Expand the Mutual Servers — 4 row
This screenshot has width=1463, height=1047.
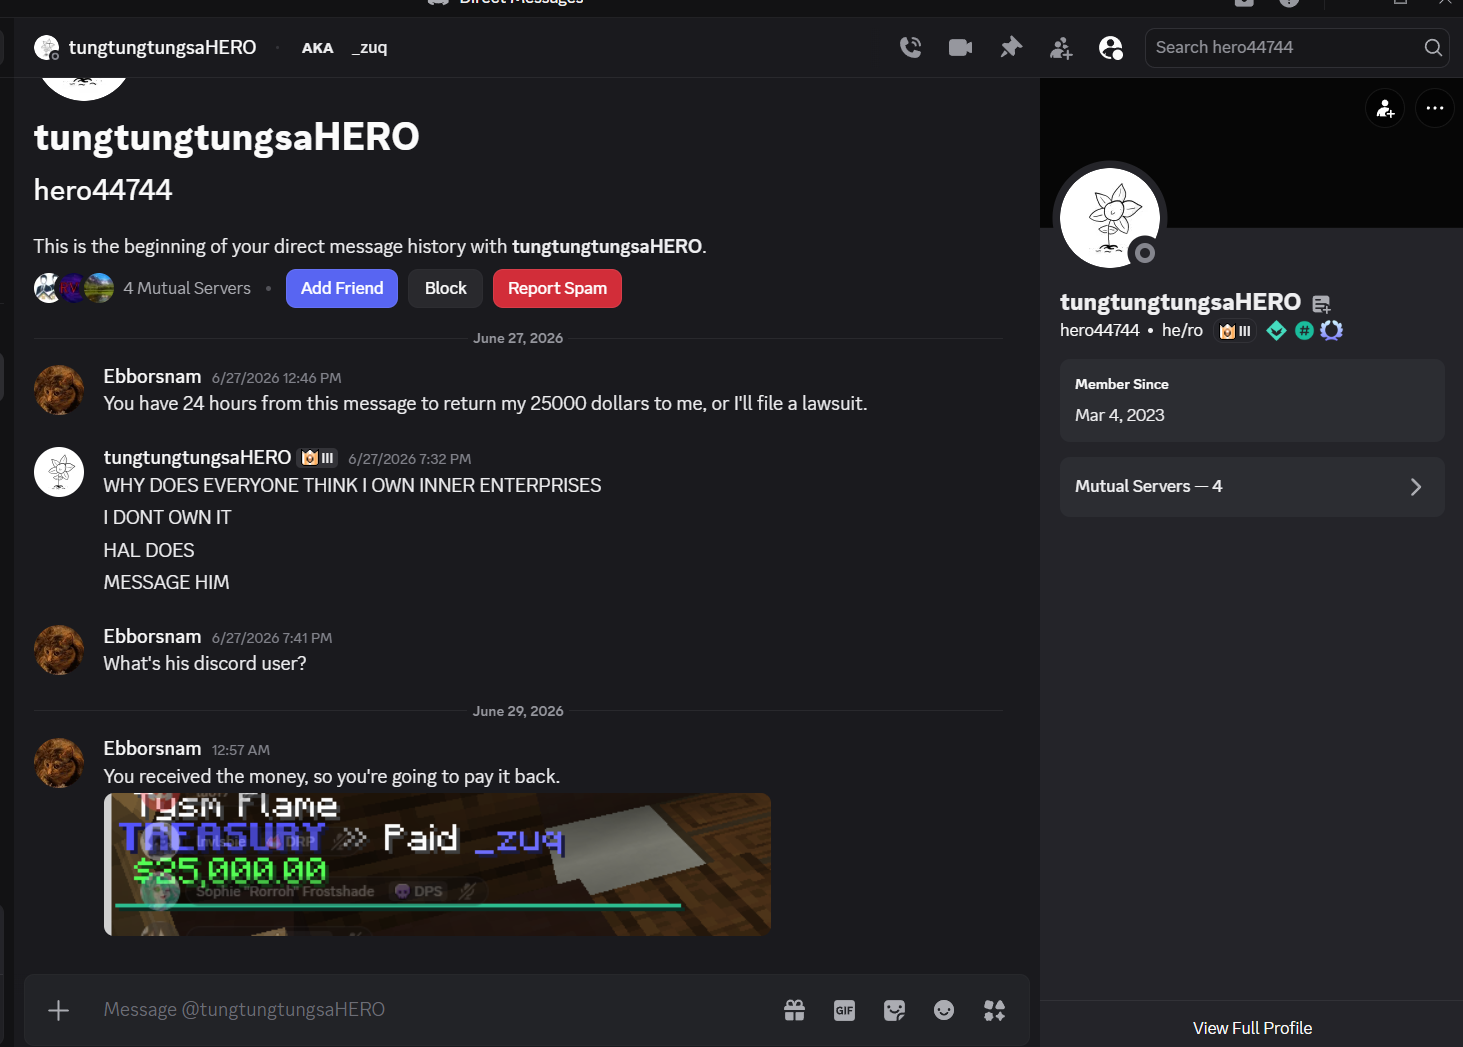point(1252,487)
